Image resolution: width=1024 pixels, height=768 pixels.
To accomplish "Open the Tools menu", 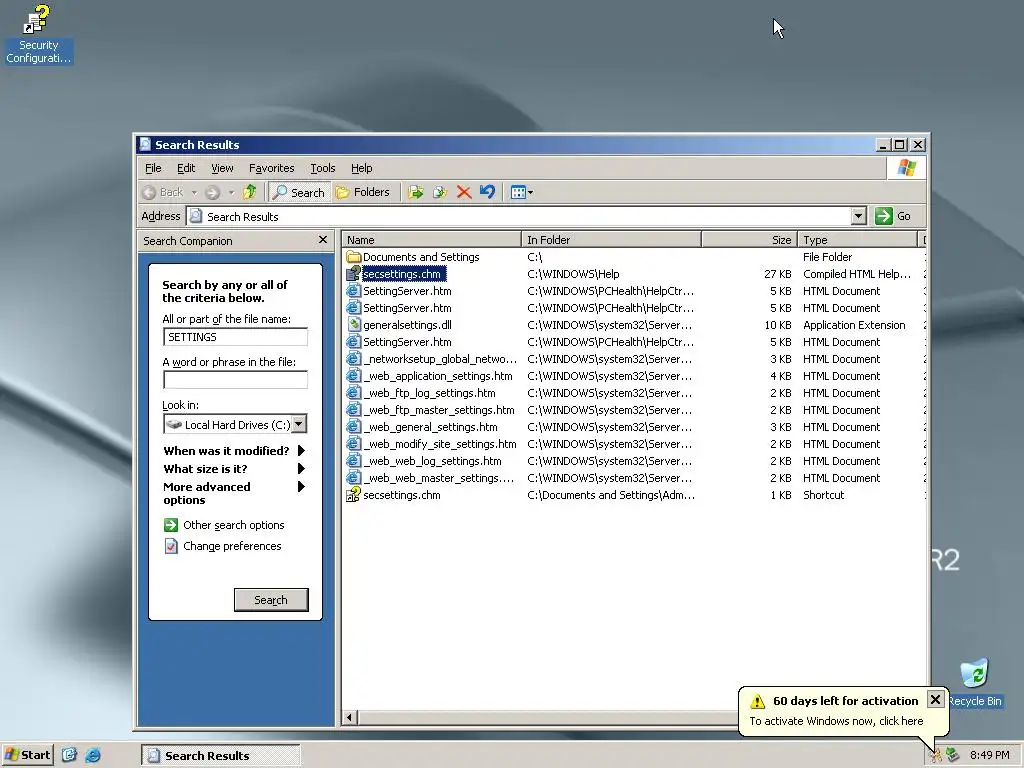I will point(323,168).
